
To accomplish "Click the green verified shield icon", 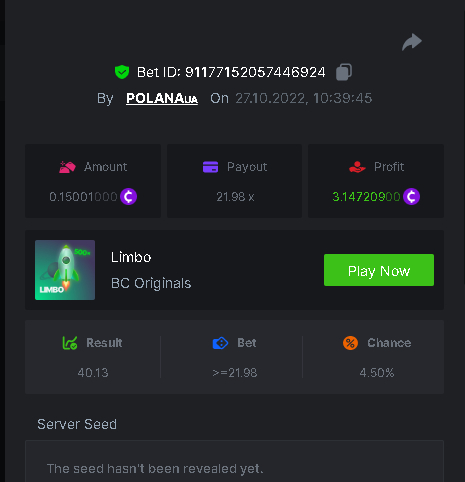I will (x=122, y=72).
